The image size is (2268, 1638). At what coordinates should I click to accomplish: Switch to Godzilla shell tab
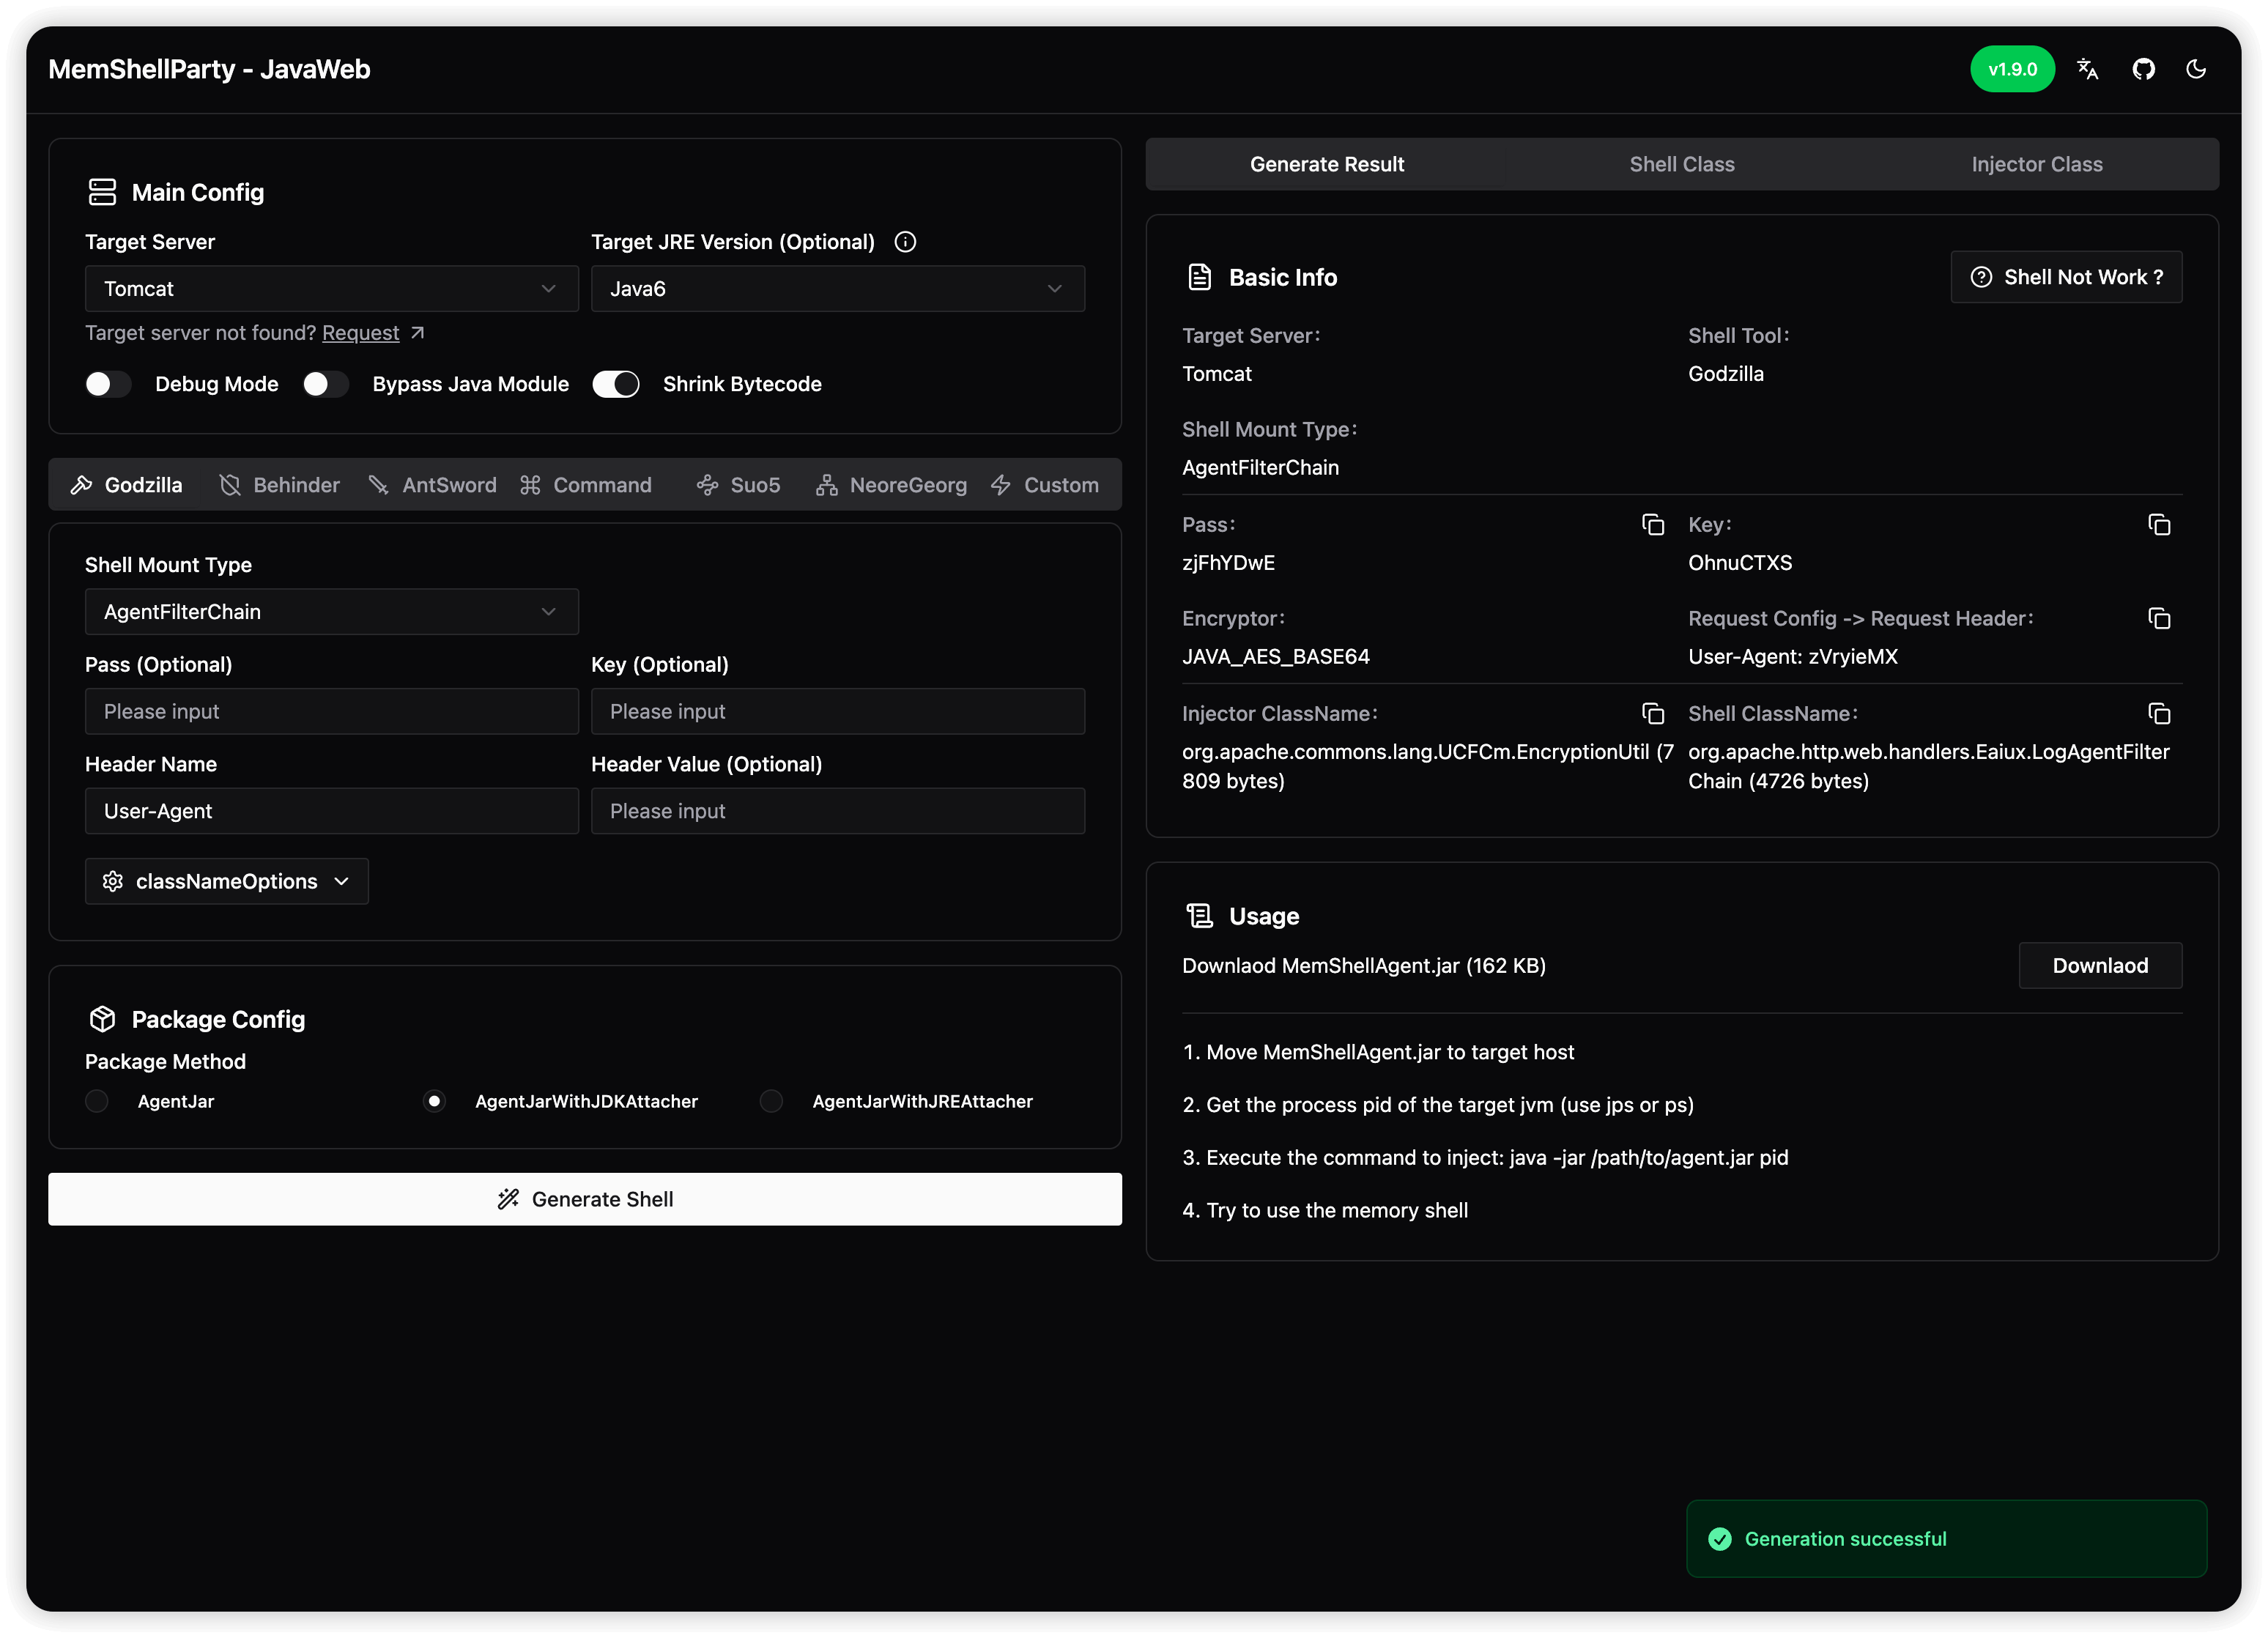point(127,485)
